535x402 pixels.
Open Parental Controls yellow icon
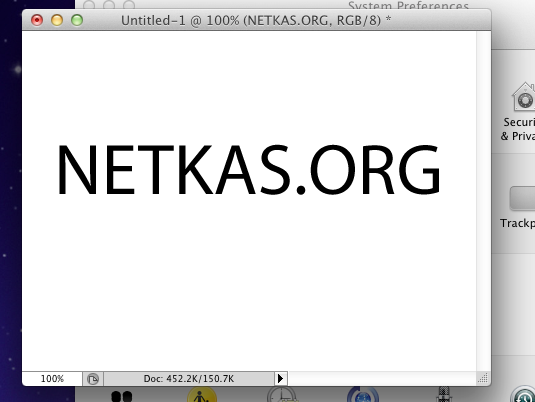pos(202,395)
